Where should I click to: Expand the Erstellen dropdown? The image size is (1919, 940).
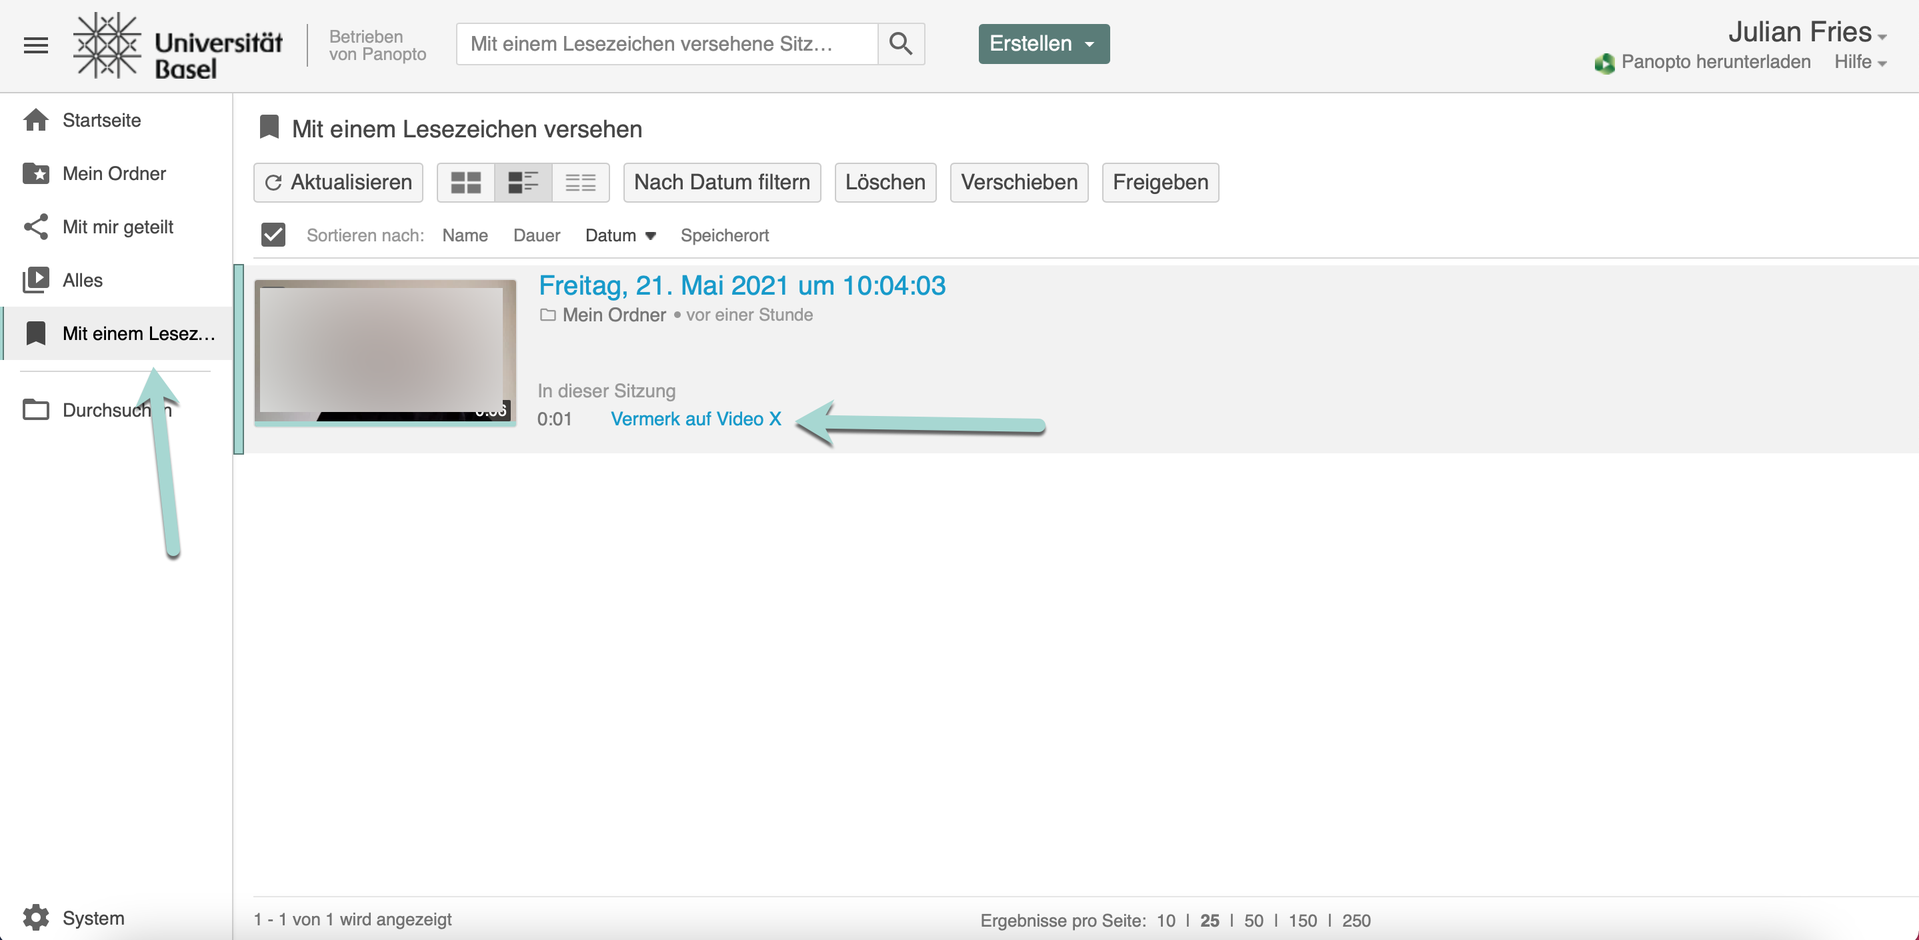1043,44
